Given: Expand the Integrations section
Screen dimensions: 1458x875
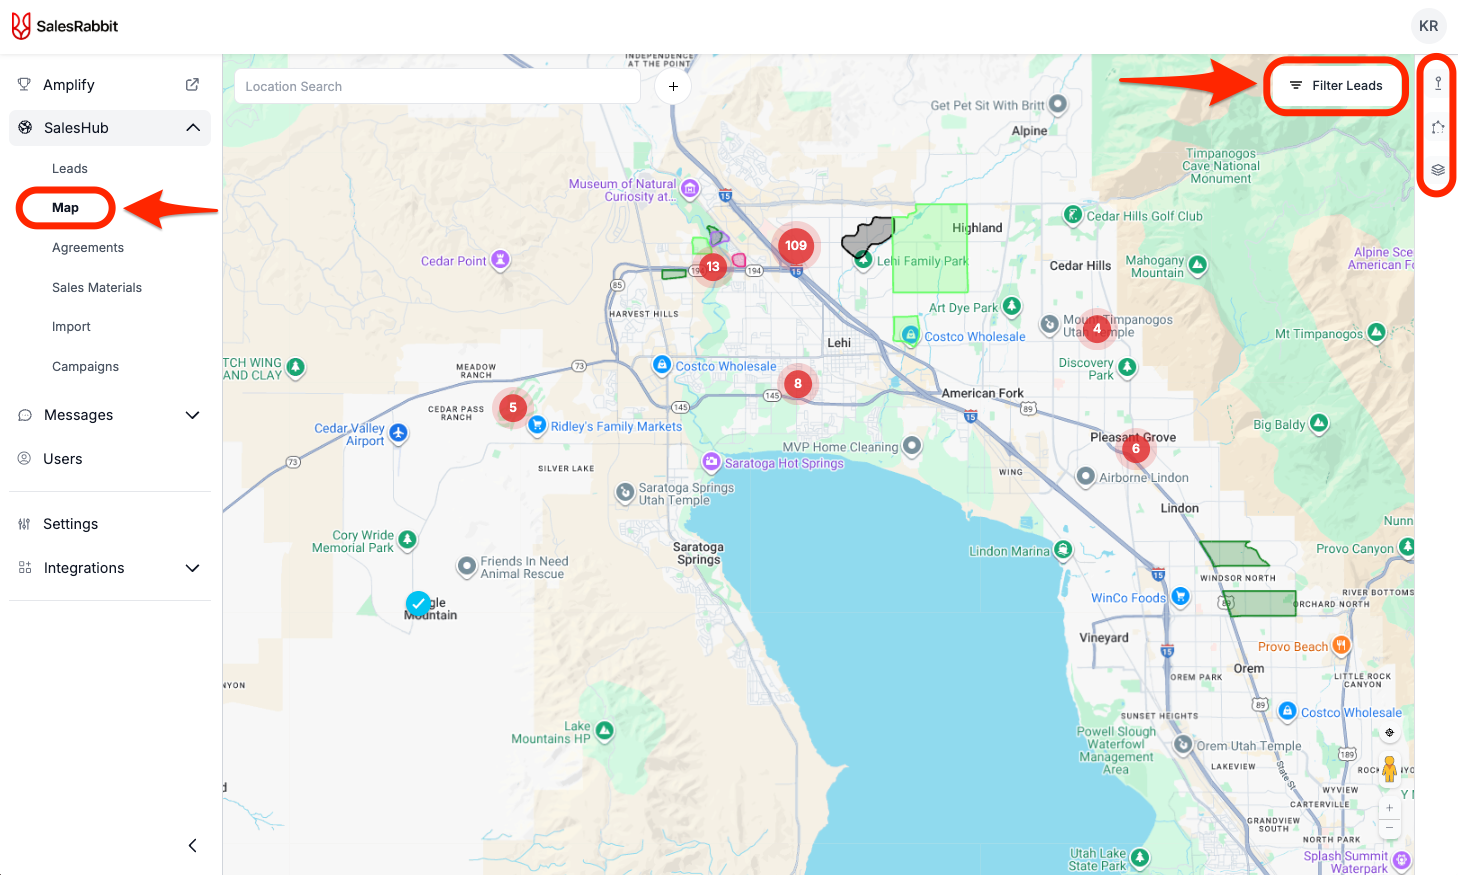Looking at the screenshot, I should coord(193,568).
